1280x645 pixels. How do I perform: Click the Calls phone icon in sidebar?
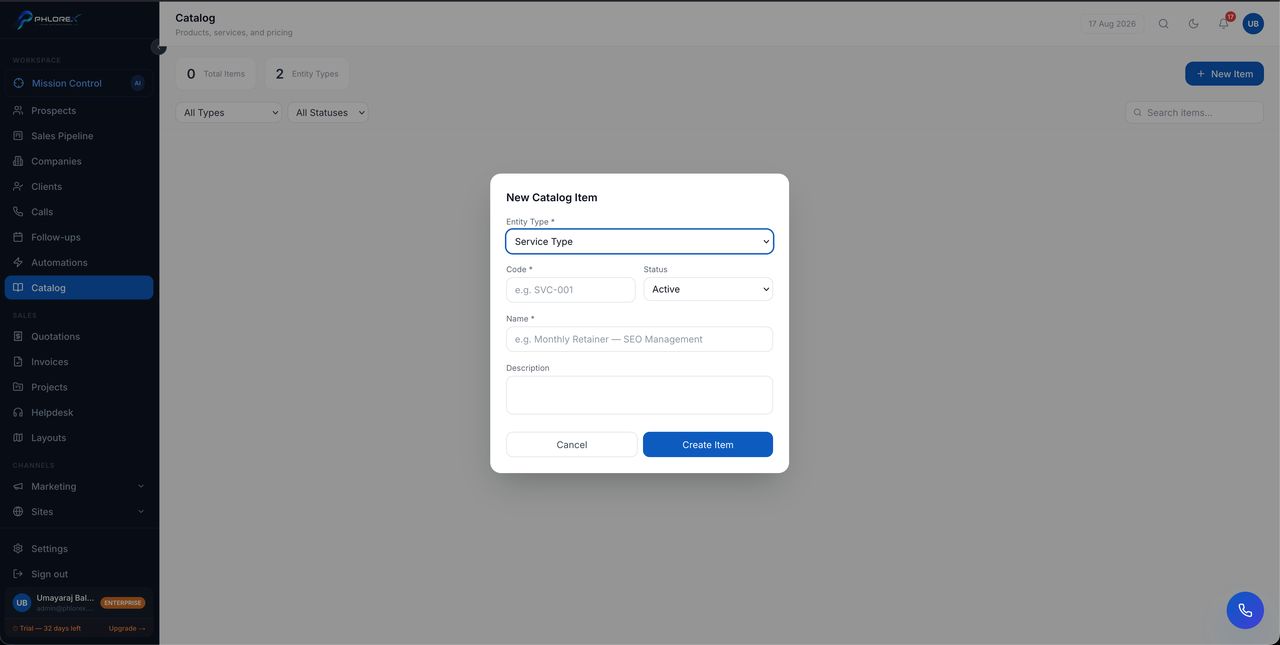tap(18, 211)
